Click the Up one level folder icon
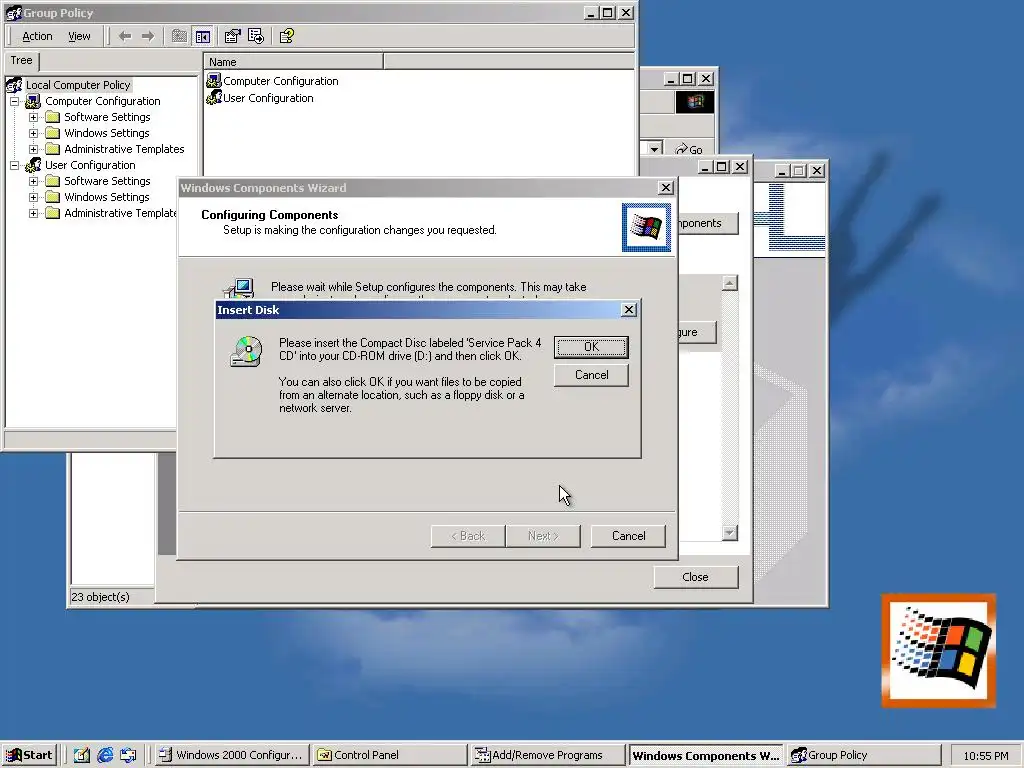1024x768 pixels. pos(179,36)
